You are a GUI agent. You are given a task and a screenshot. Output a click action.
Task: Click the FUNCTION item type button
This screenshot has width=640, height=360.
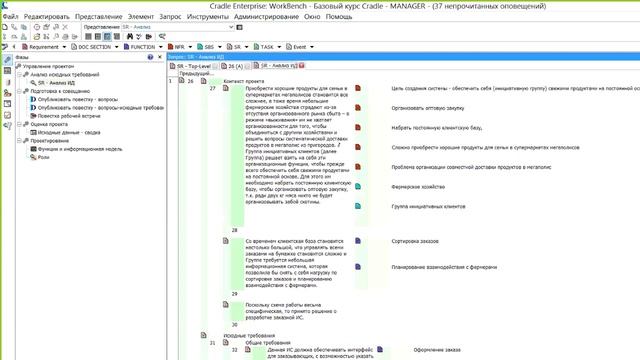(x=140, y=47)
